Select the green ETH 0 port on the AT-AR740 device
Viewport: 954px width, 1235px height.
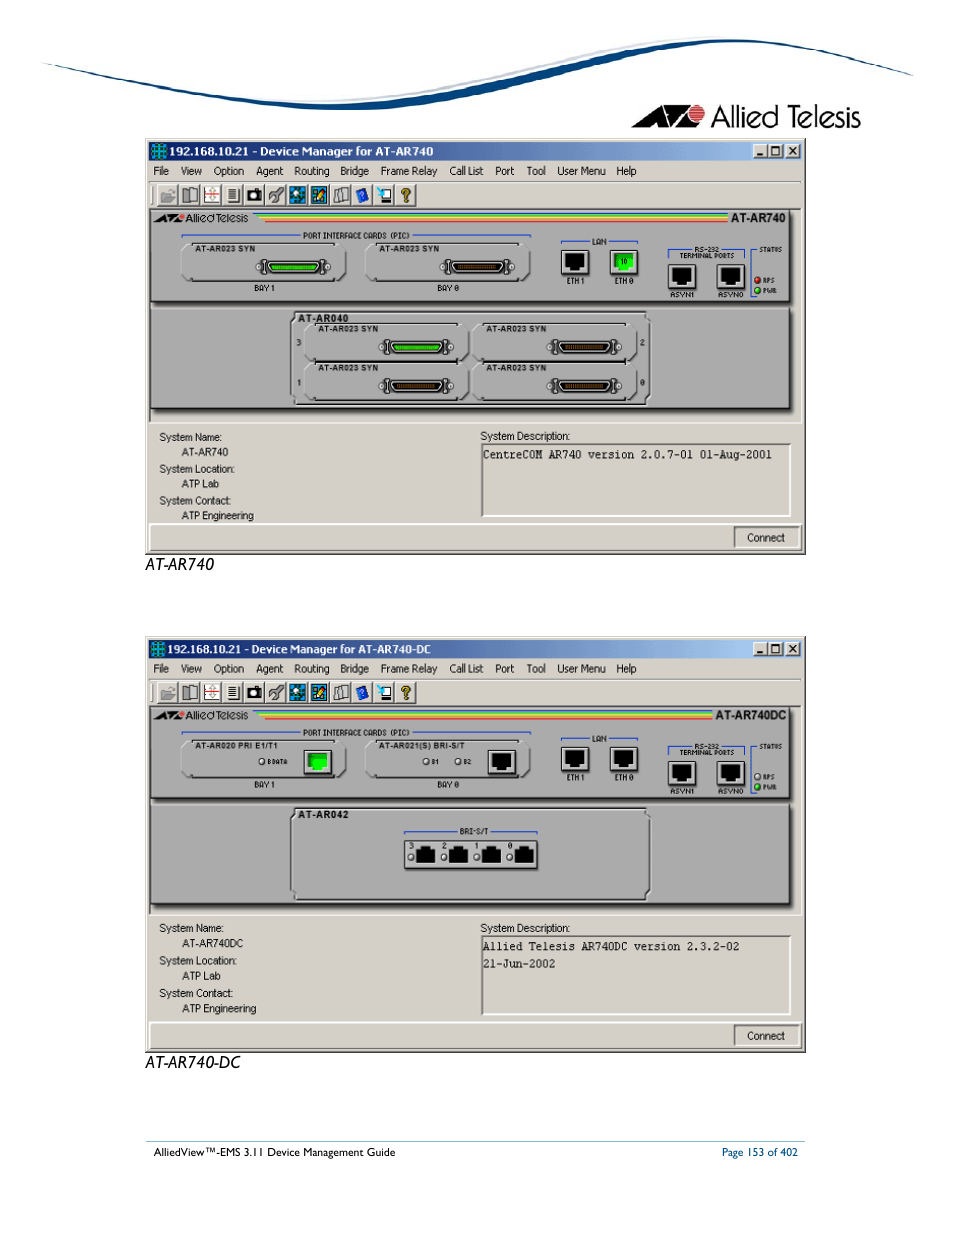623,262
